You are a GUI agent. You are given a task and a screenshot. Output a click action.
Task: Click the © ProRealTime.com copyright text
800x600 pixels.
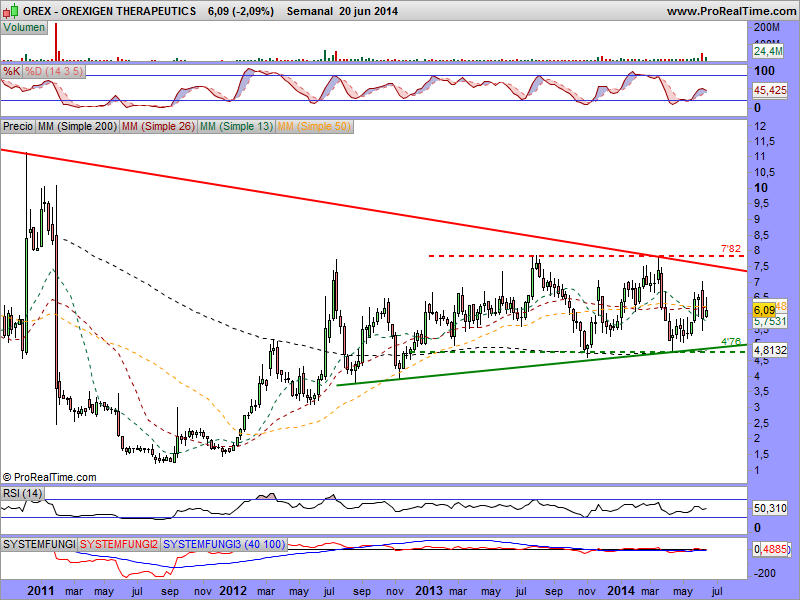point(49,478)
